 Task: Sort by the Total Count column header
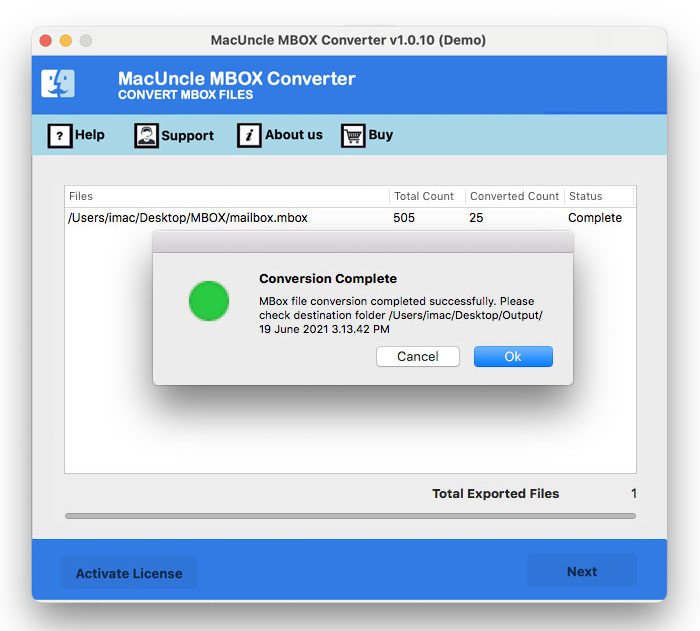coord(427,196)
